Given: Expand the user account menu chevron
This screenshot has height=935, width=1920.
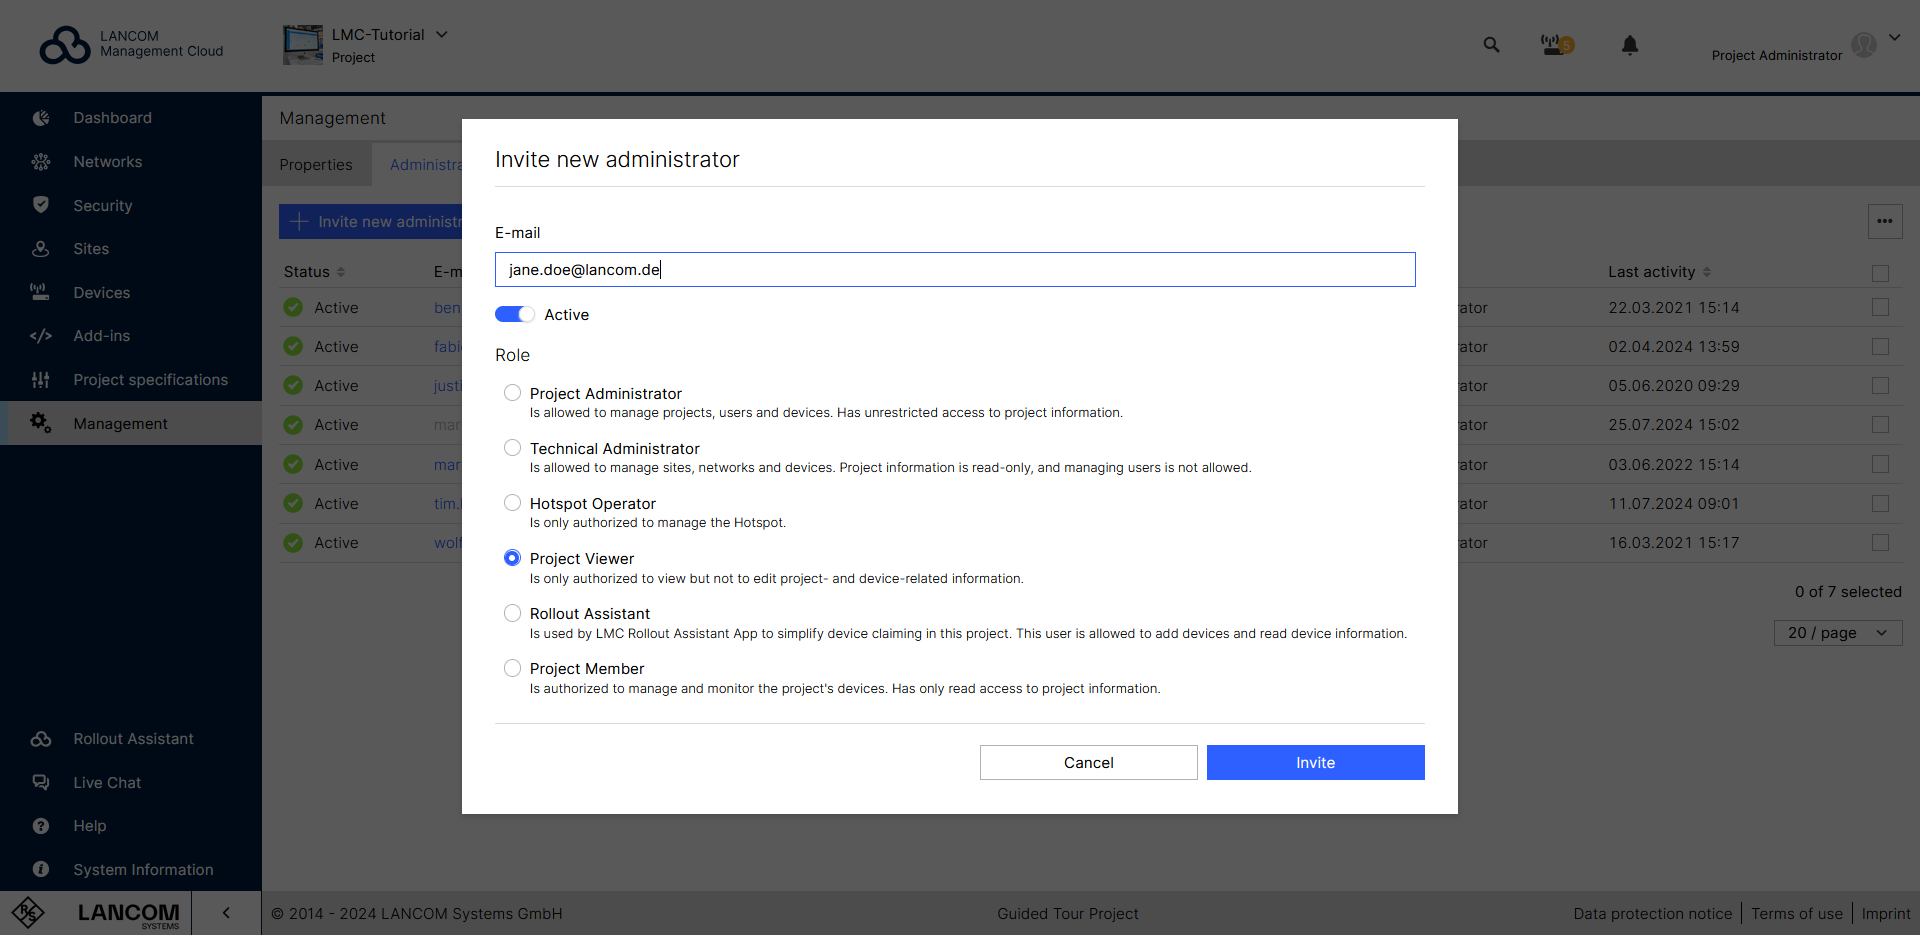Looking at the screenshot, I should pyautogui.click(x=1895, y=38).
